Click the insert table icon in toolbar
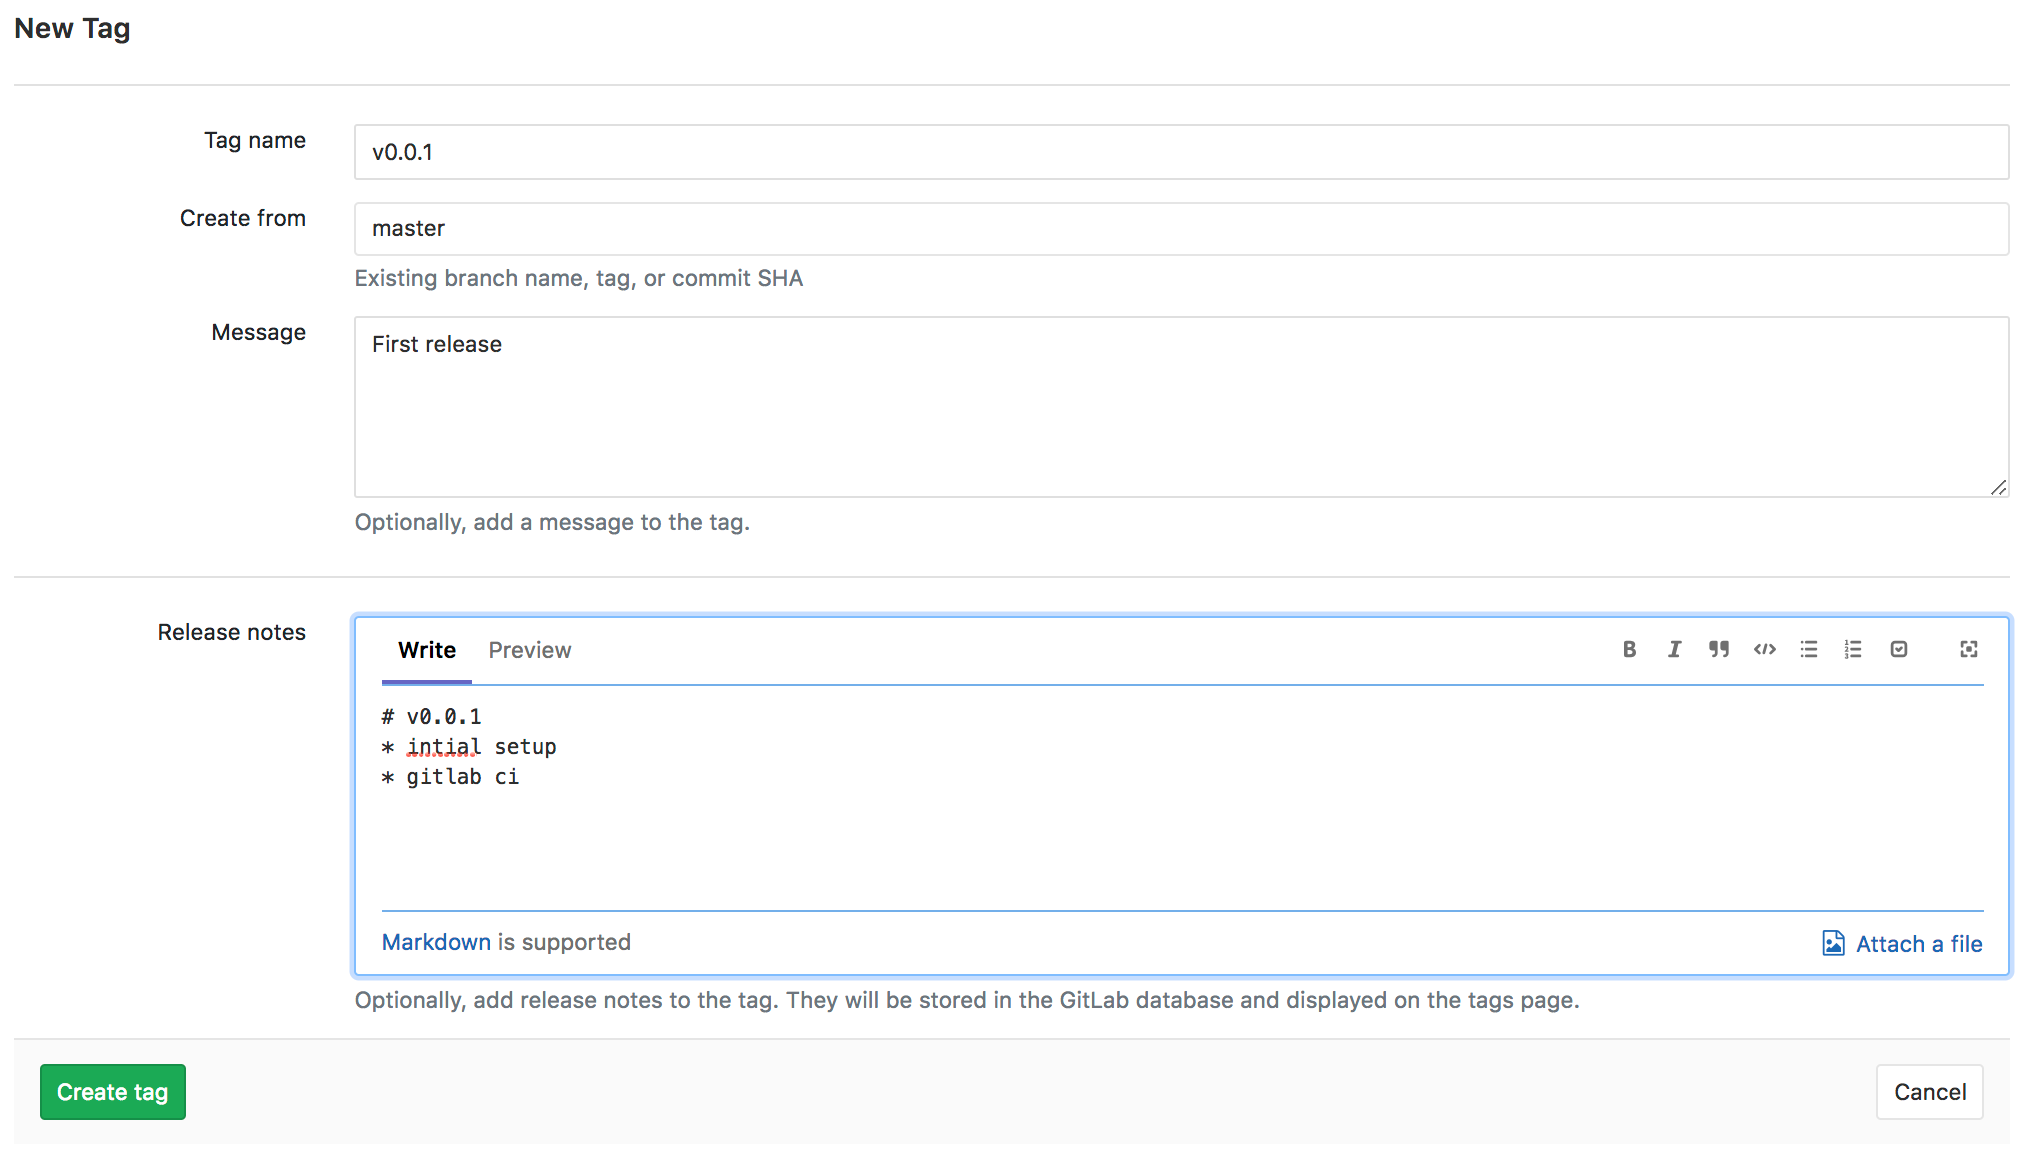 (1898, 649)
